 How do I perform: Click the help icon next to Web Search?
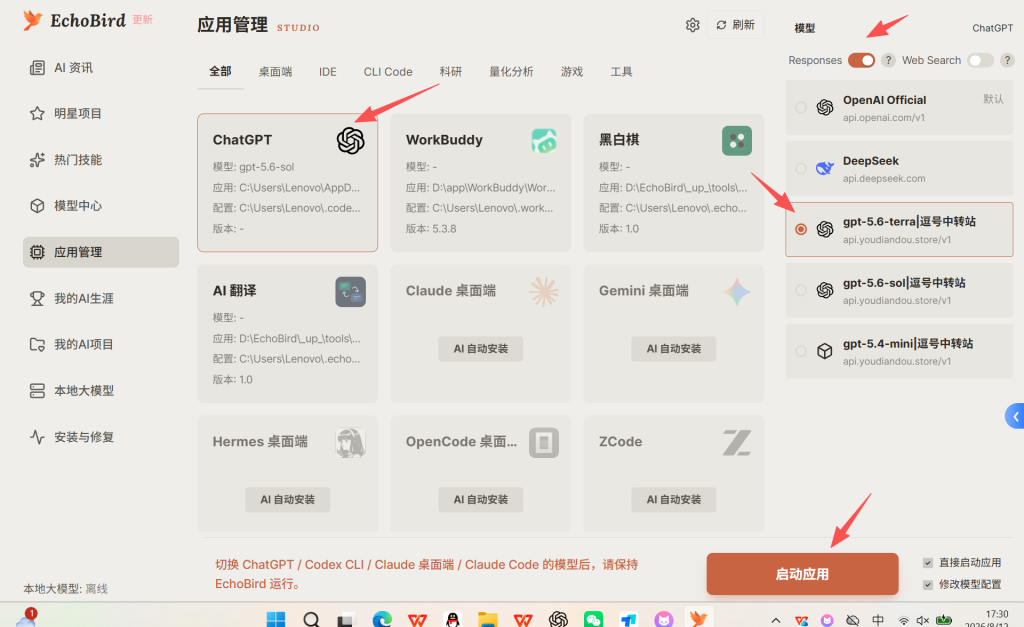[x=1007, y=60]
